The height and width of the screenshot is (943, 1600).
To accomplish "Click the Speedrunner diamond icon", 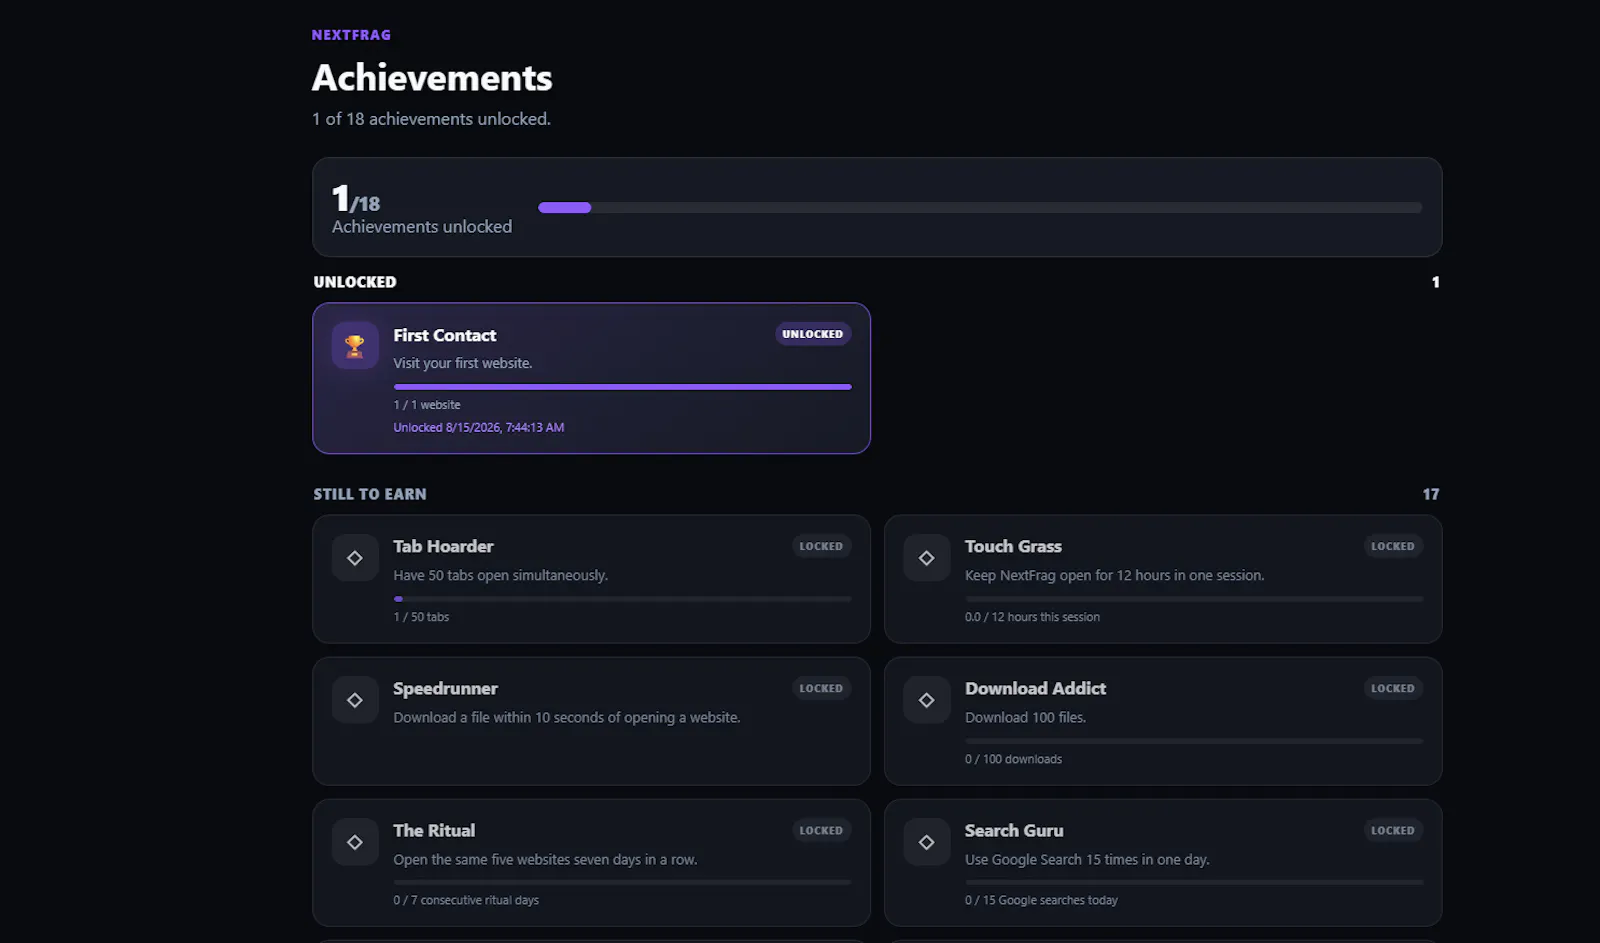I will pos(355,700).
